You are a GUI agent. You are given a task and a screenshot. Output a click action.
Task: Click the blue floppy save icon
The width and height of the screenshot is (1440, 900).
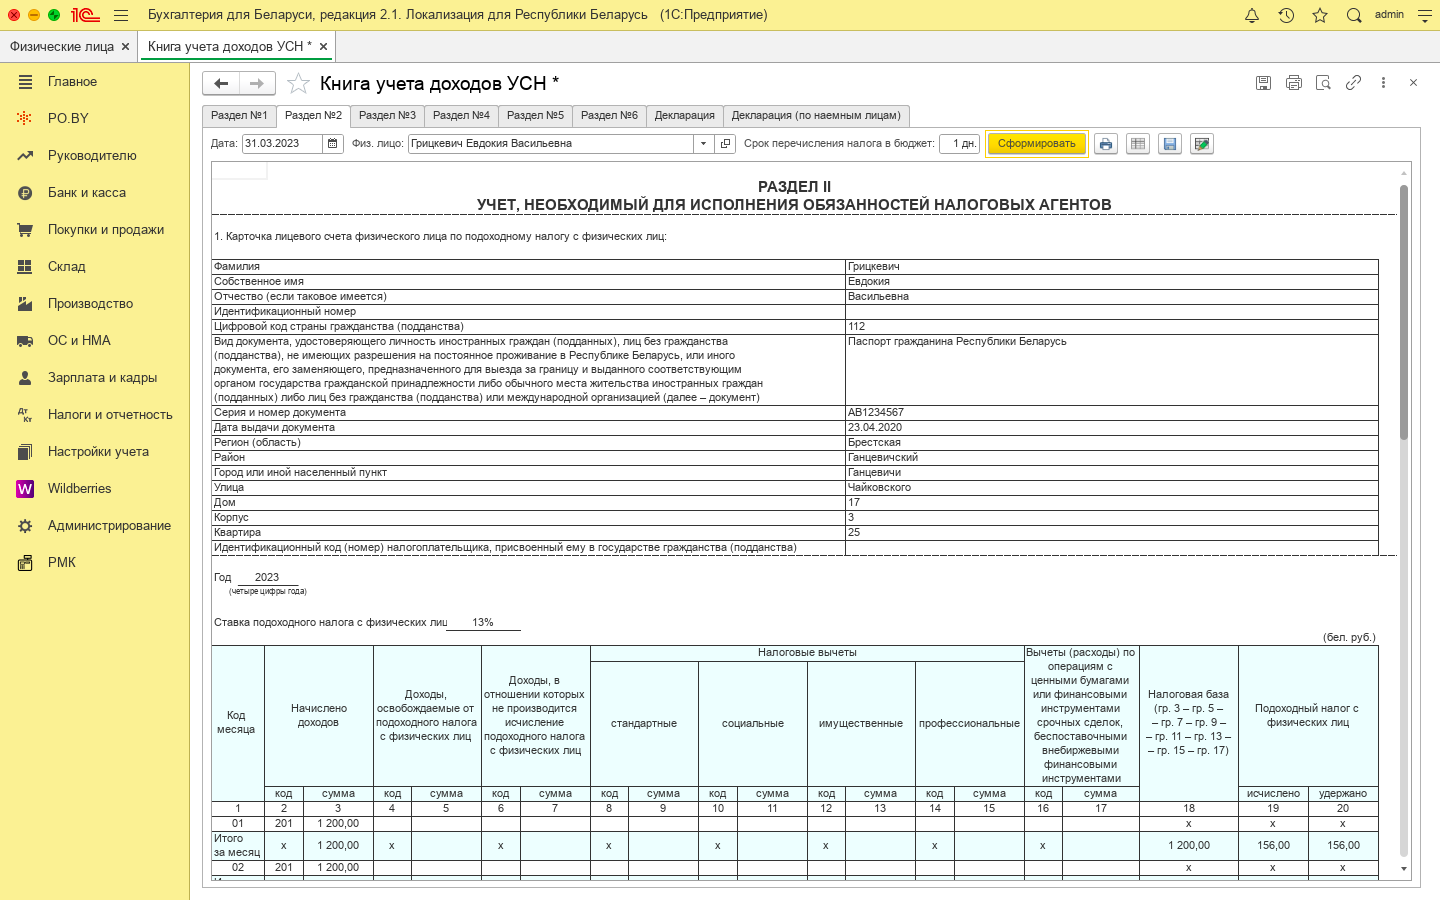(1169, 144)
